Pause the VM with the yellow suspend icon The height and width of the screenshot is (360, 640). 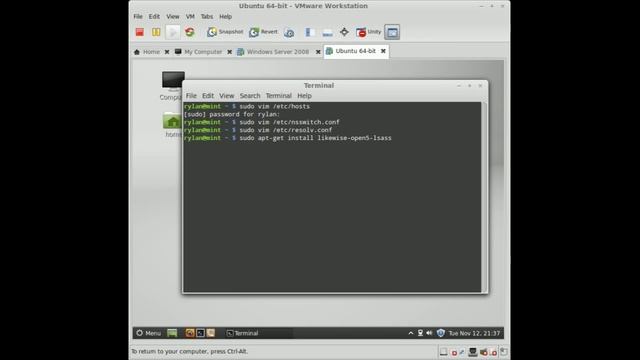point(156,32)
